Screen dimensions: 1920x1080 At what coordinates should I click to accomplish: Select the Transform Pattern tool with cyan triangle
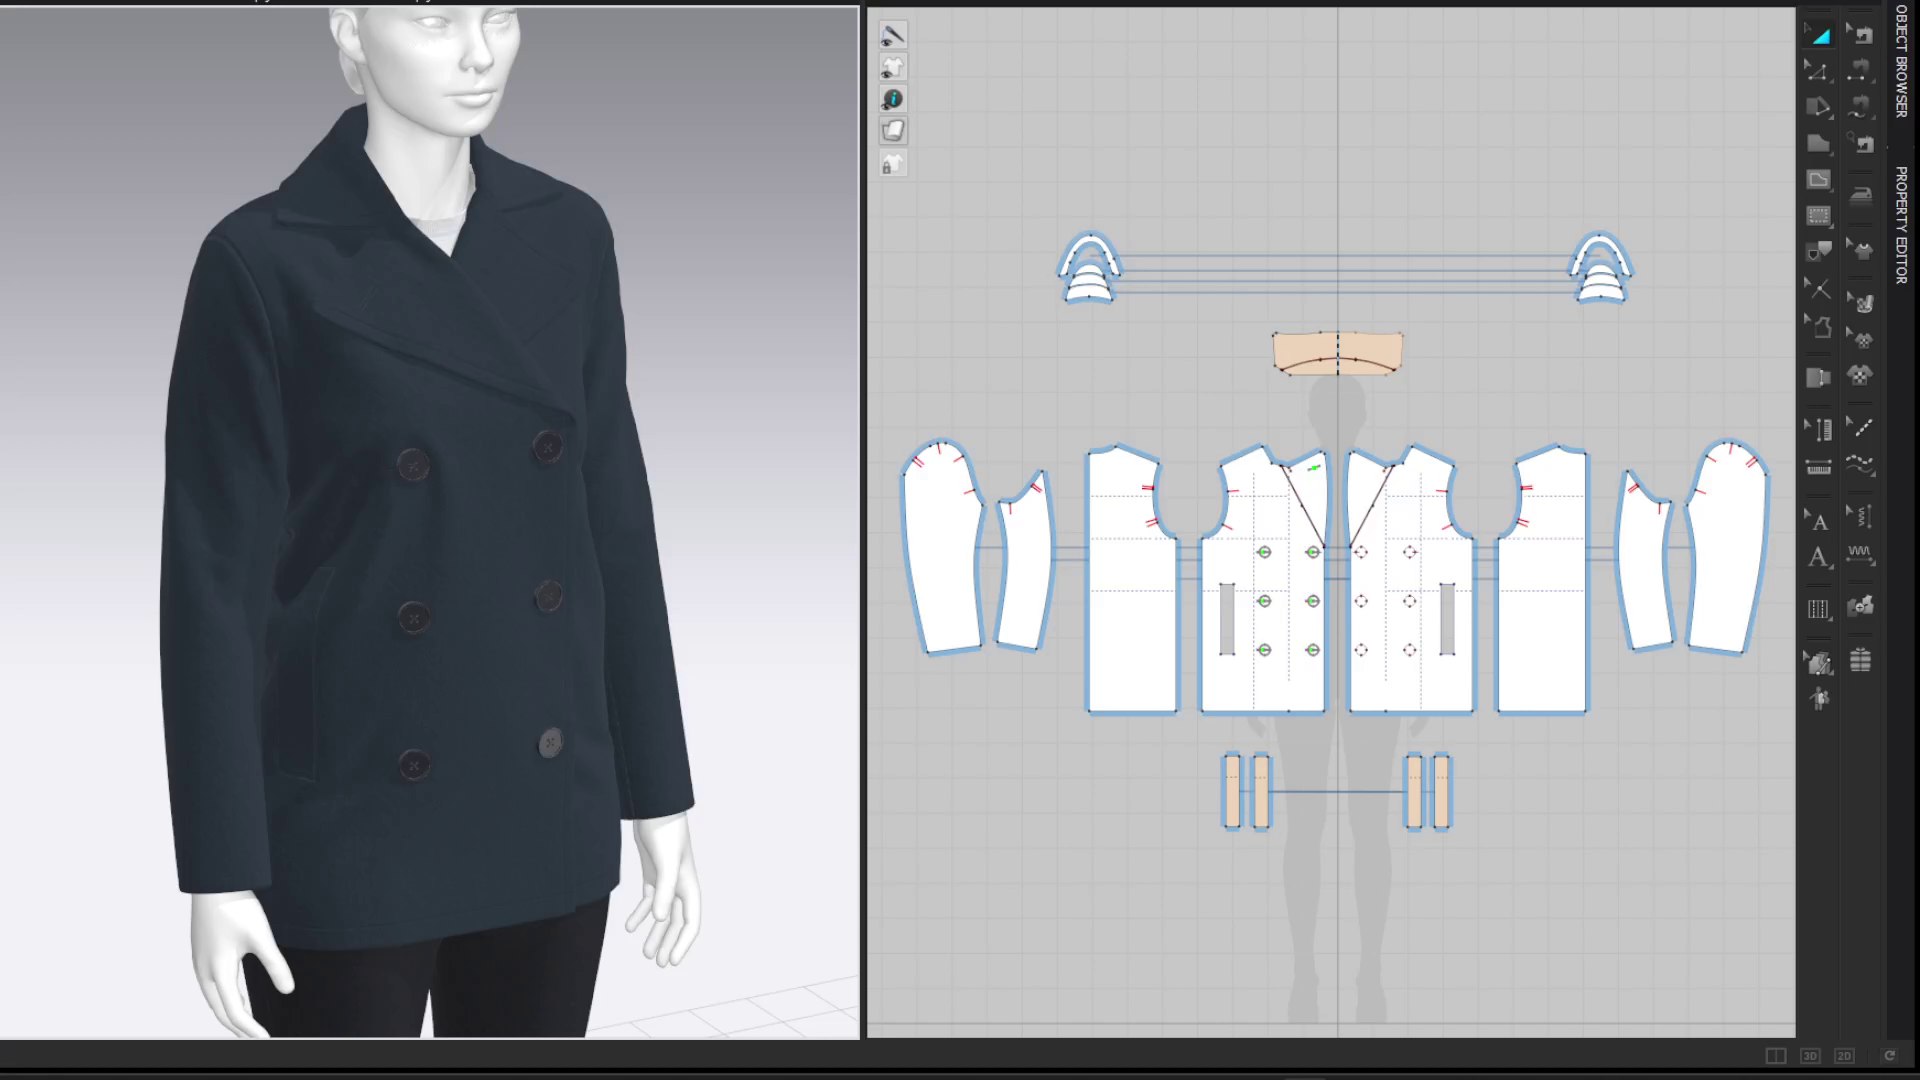click(x=1819, y=35)
